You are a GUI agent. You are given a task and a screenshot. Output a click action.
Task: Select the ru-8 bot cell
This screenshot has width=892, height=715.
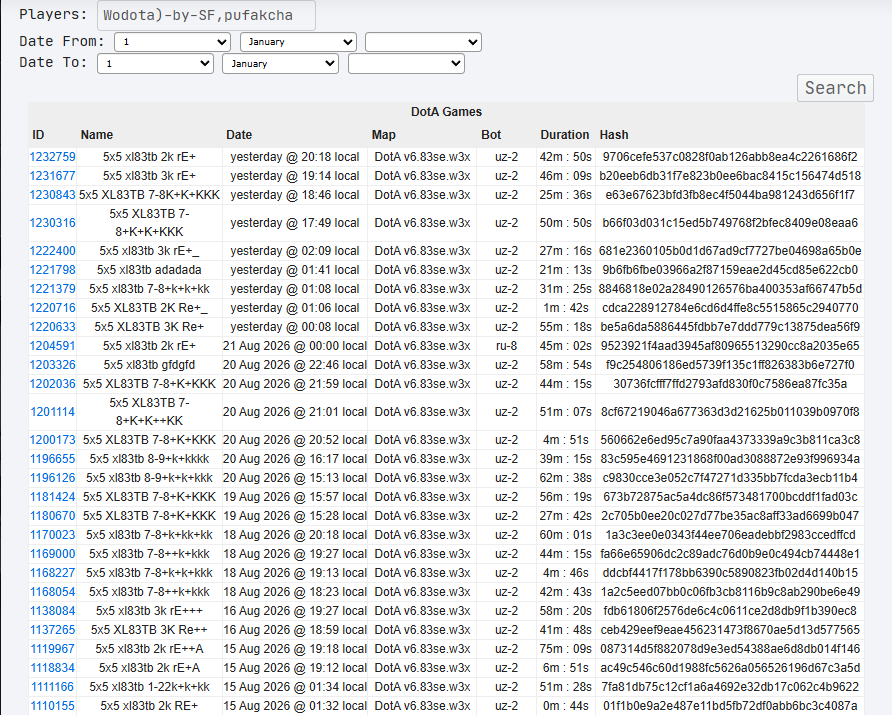[506, 346]
